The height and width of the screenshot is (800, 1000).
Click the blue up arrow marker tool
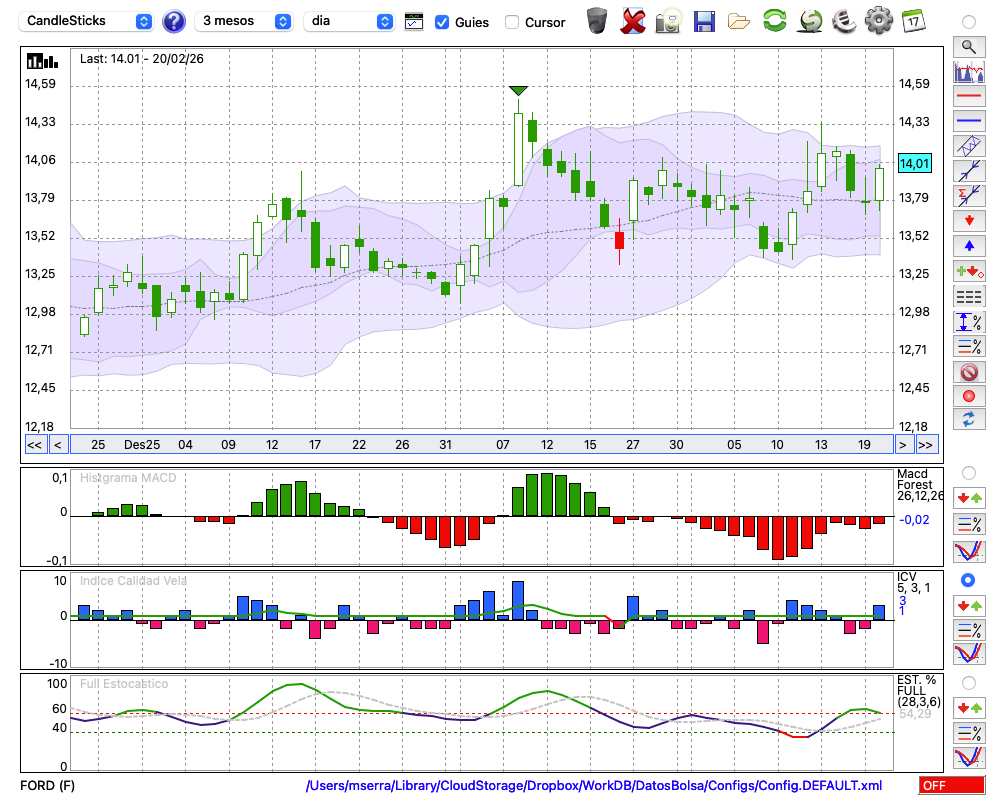tap(968, 245)
